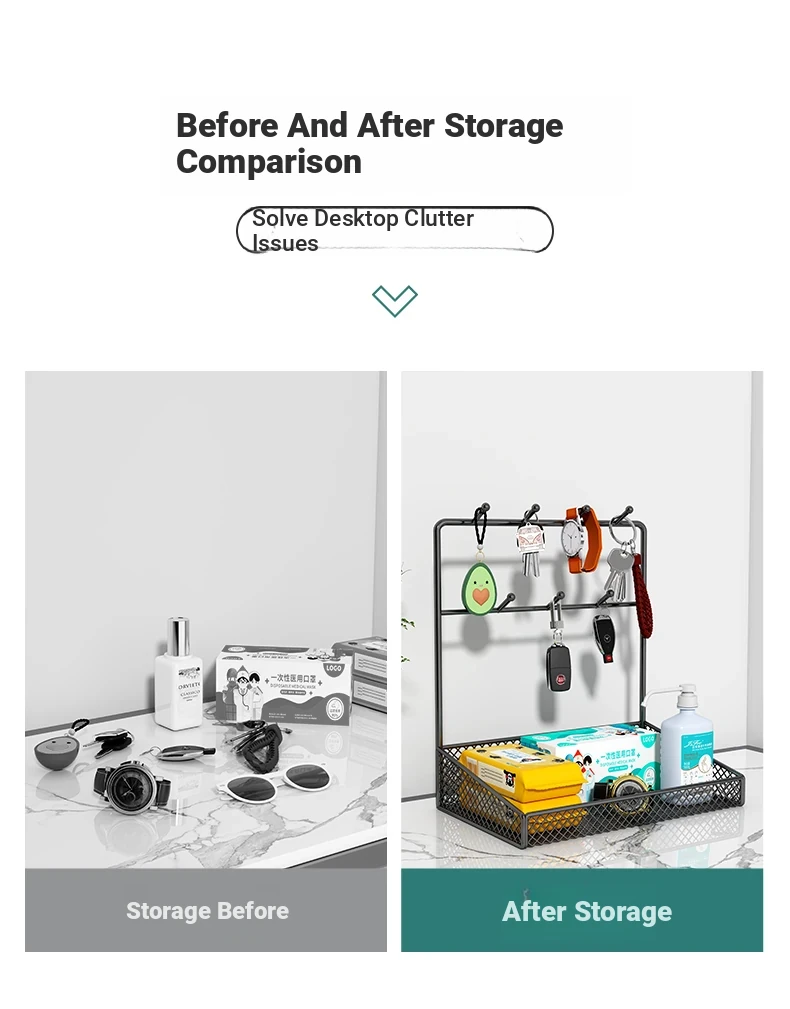
Task: Click the yellow wet wipes pack in basket
Action: pyautogui.click(x=521, y=784)
